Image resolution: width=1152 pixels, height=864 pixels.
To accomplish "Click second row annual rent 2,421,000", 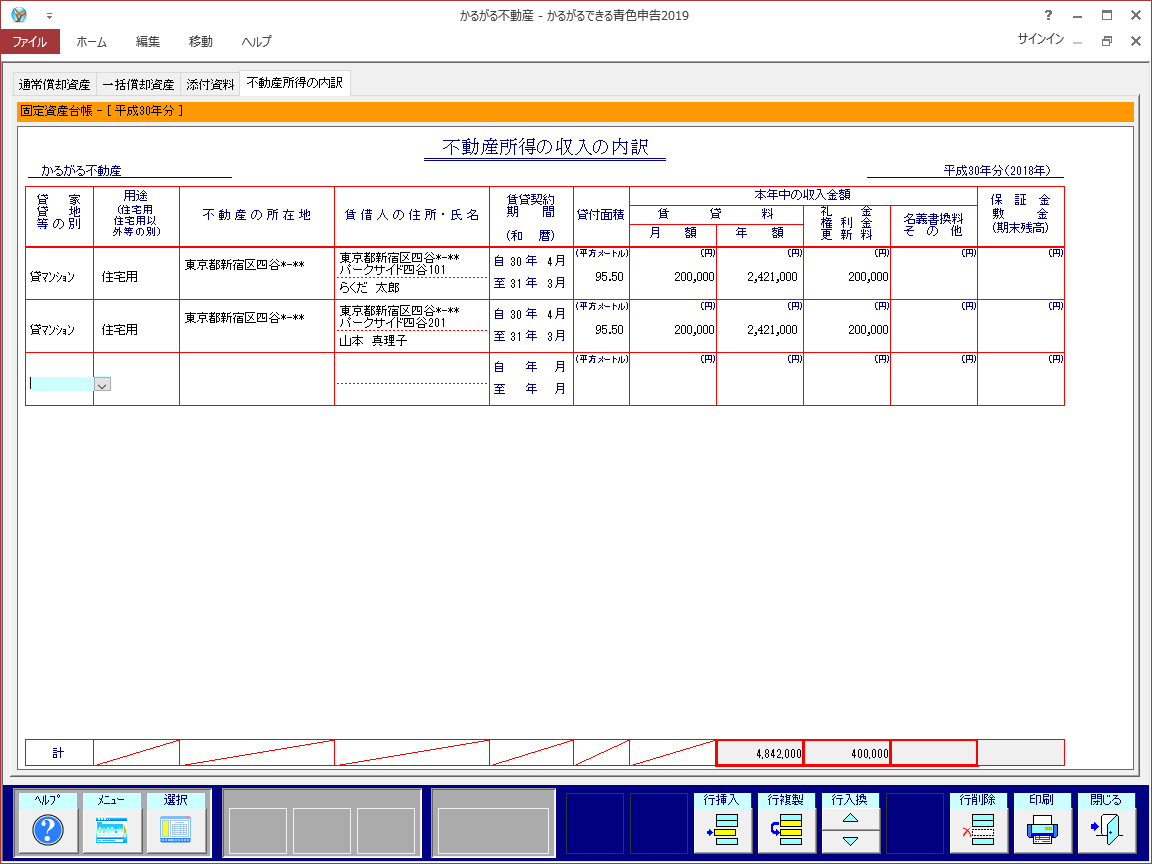I will [x=772, y=330].
